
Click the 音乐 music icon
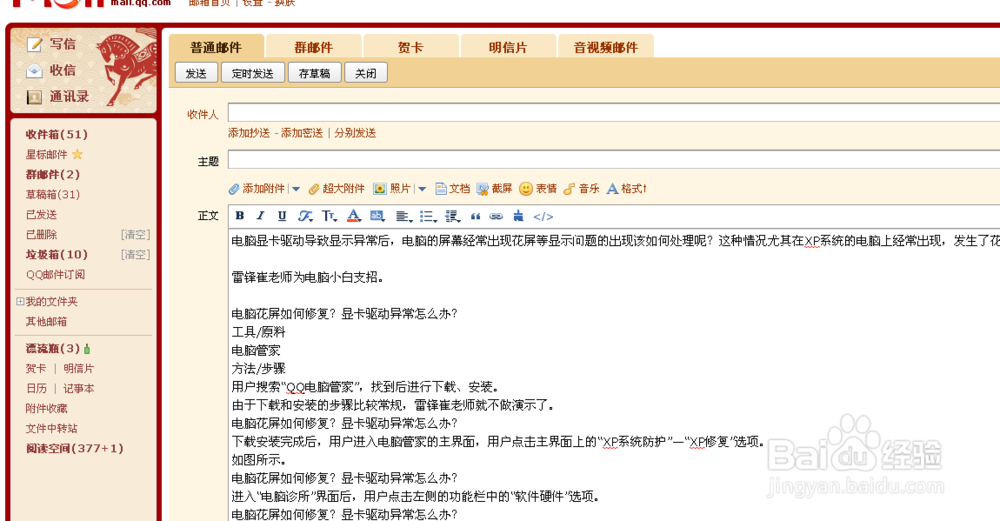coord(569,189)
